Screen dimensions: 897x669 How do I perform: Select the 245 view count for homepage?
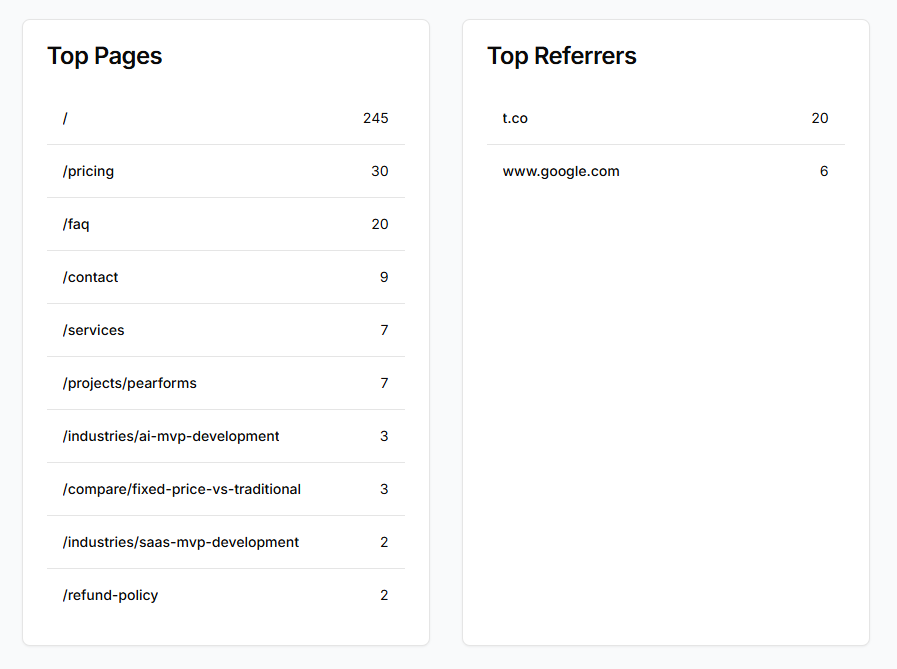coord(376,118)
